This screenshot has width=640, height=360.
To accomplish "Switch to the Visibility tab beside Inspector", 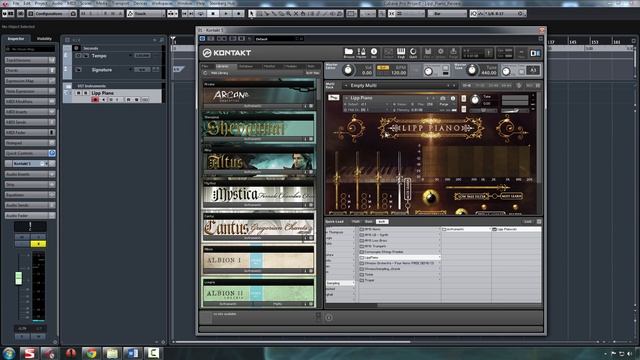I will [x=44, y=39].
